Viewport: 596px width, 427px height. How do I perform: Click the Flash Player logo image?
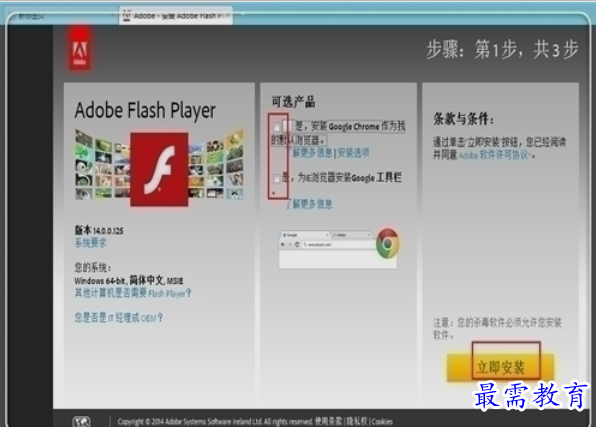[x=159, y=169]
